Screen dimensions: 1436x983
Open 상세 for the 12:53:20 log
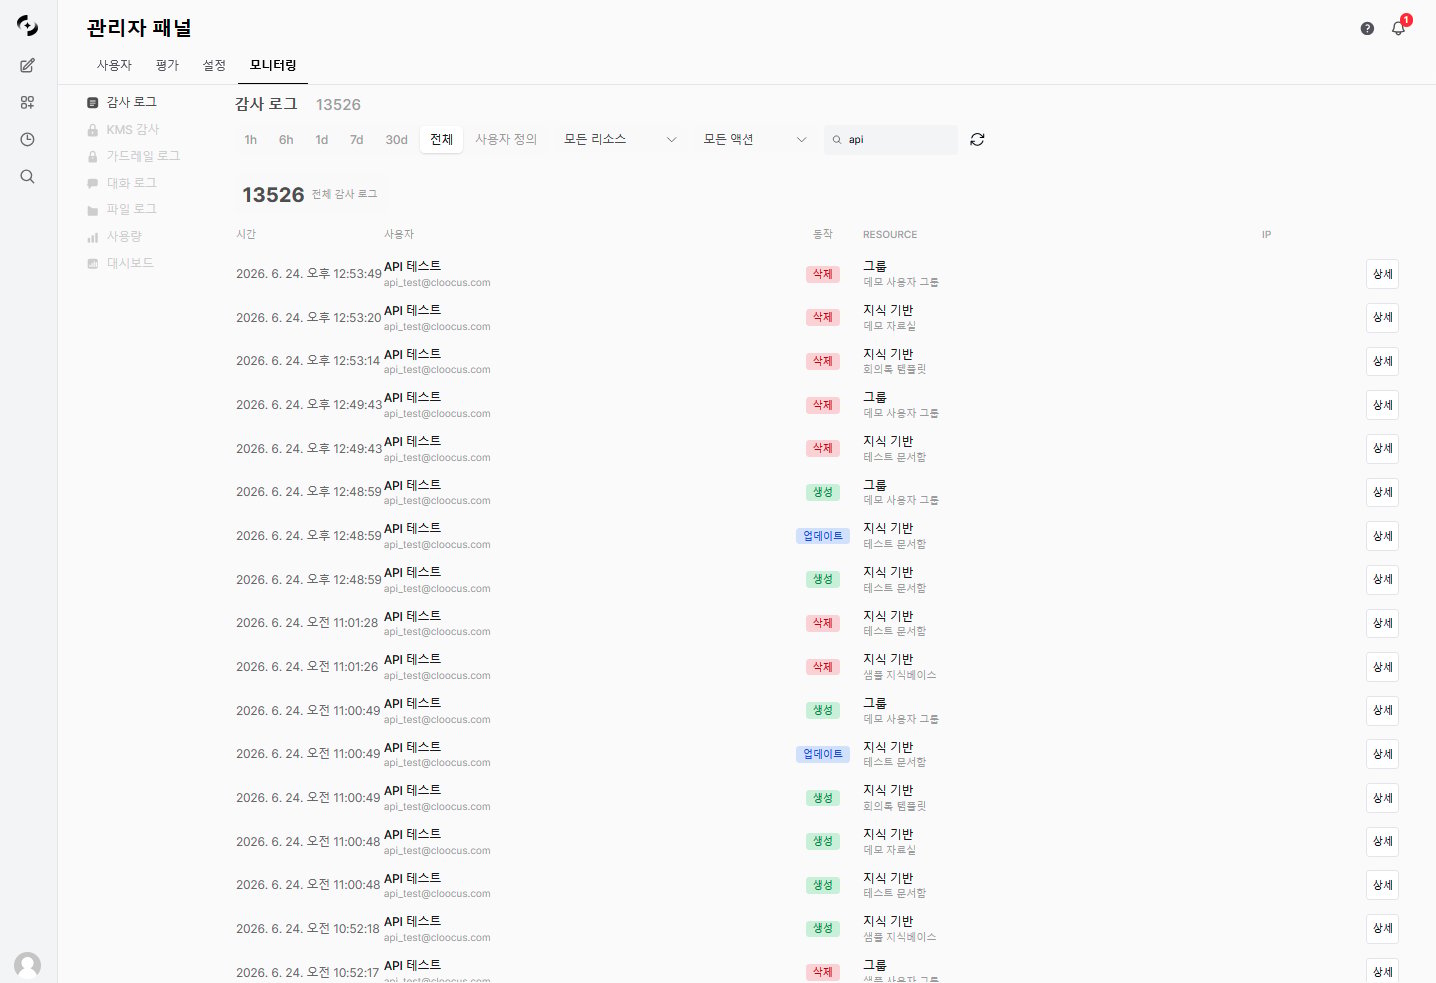point(1382,317)
